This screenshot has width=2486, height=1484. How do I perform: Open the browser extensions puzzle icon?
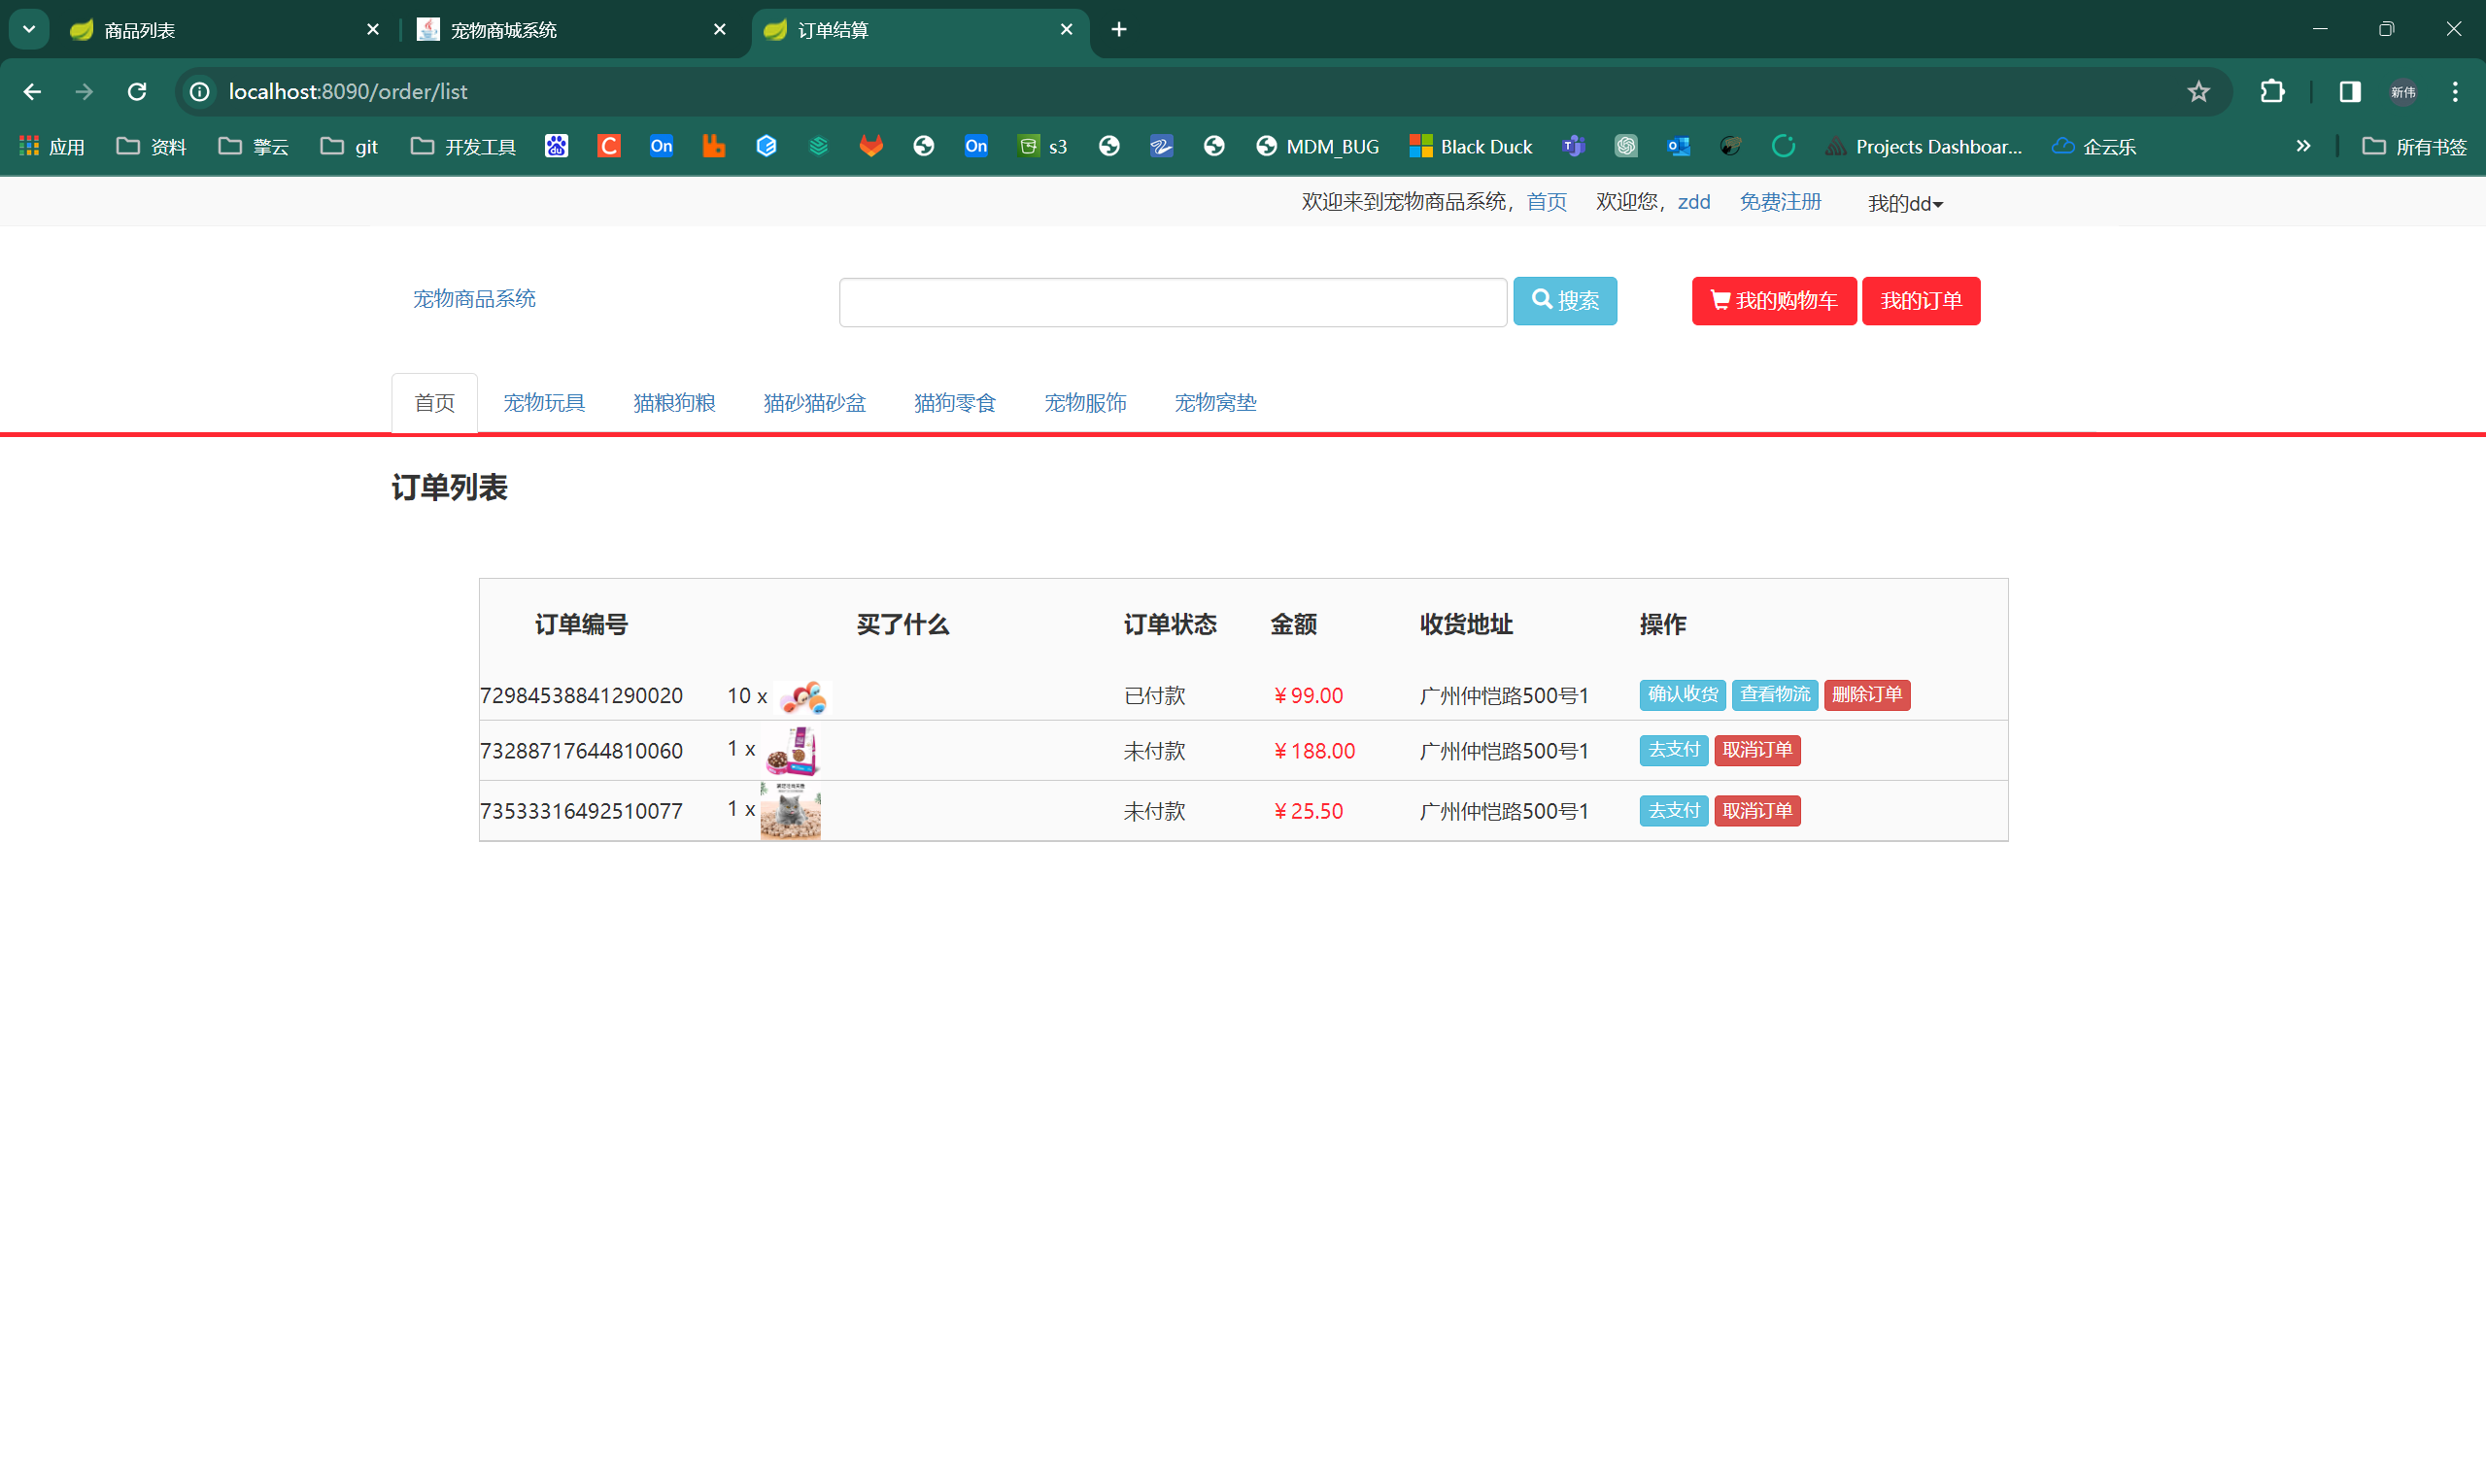pos(2272,92)
